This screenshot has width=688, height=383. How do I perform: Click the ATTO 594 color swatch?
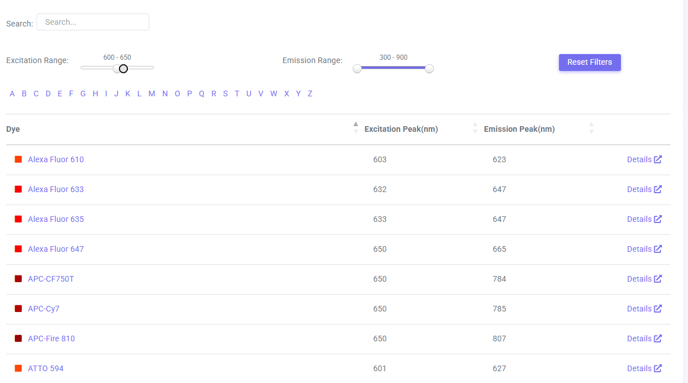(18, 368)
